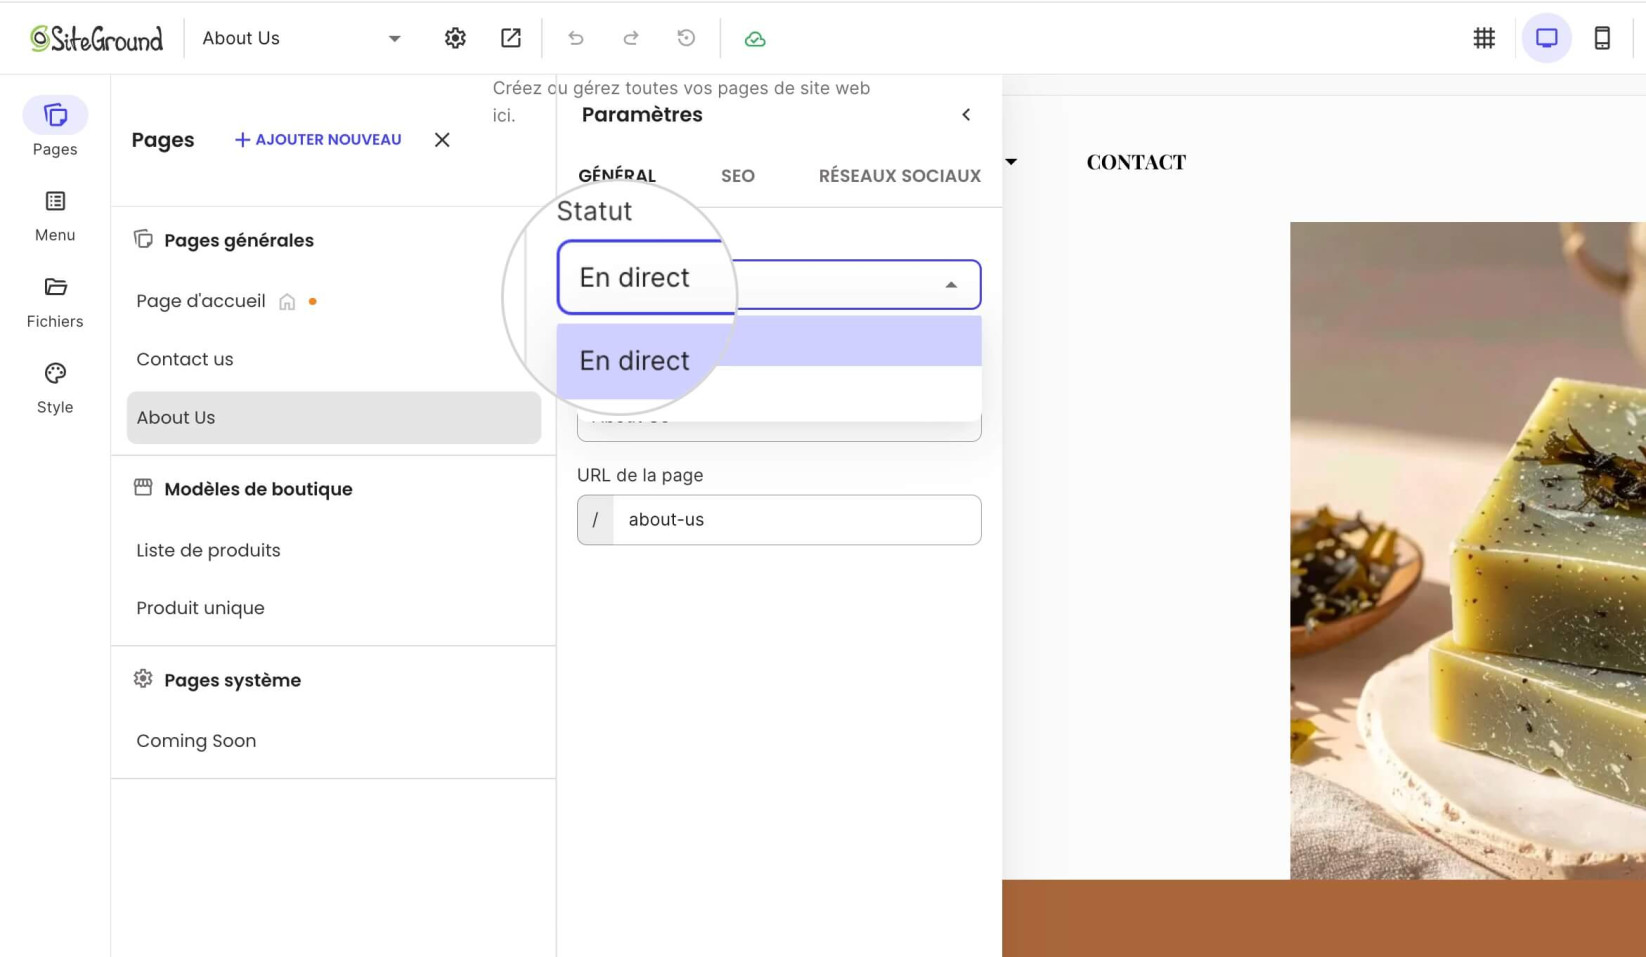Open the About Us page selector dropdown

pyautogui.click(x=302, y=38)
